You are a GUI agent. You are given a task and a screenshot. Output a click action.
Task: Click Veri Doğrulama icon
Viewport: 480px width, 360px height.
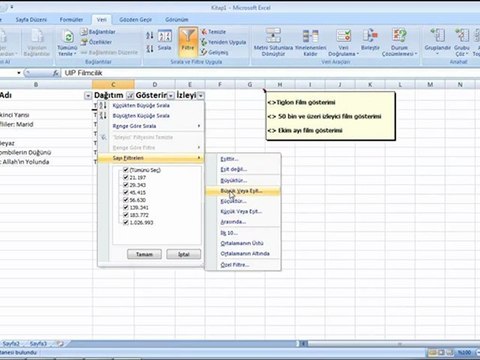343,35
